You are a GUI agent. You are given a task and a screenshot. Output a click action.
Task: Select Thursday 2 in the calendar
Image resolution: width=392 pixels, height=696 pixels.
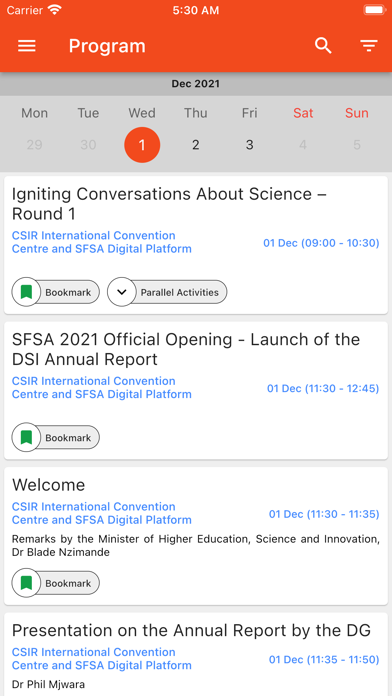pyautogui.click(x=196, y=145)
